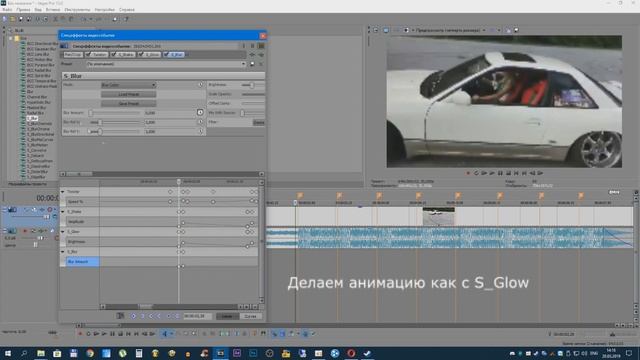The image size is (640, 360).
Task: Open the S_Blur Mode dropdown
Action: click(129, 85)
